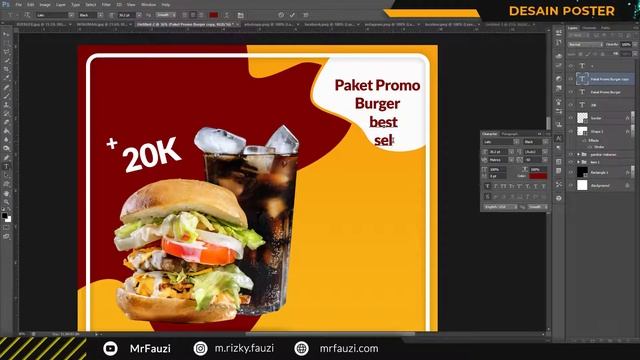
Task: Hide the border layer
Action: 571,118
